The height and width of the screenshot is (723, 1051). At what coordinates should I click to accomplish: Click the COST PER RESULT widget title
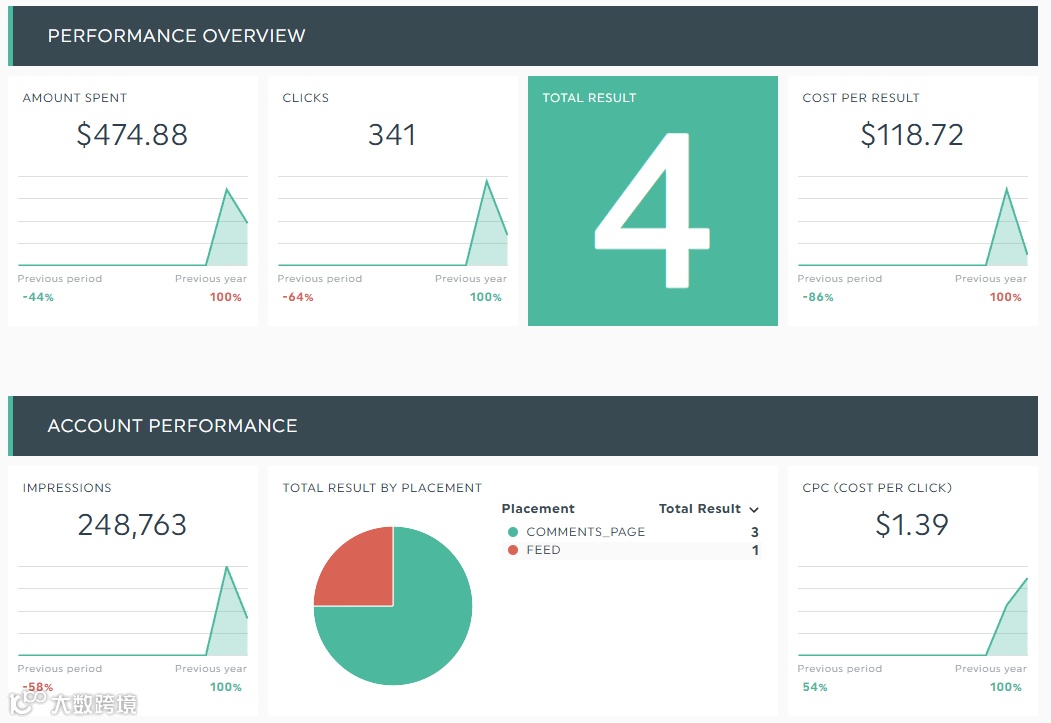pyautogui.click(x=861, y=98)
